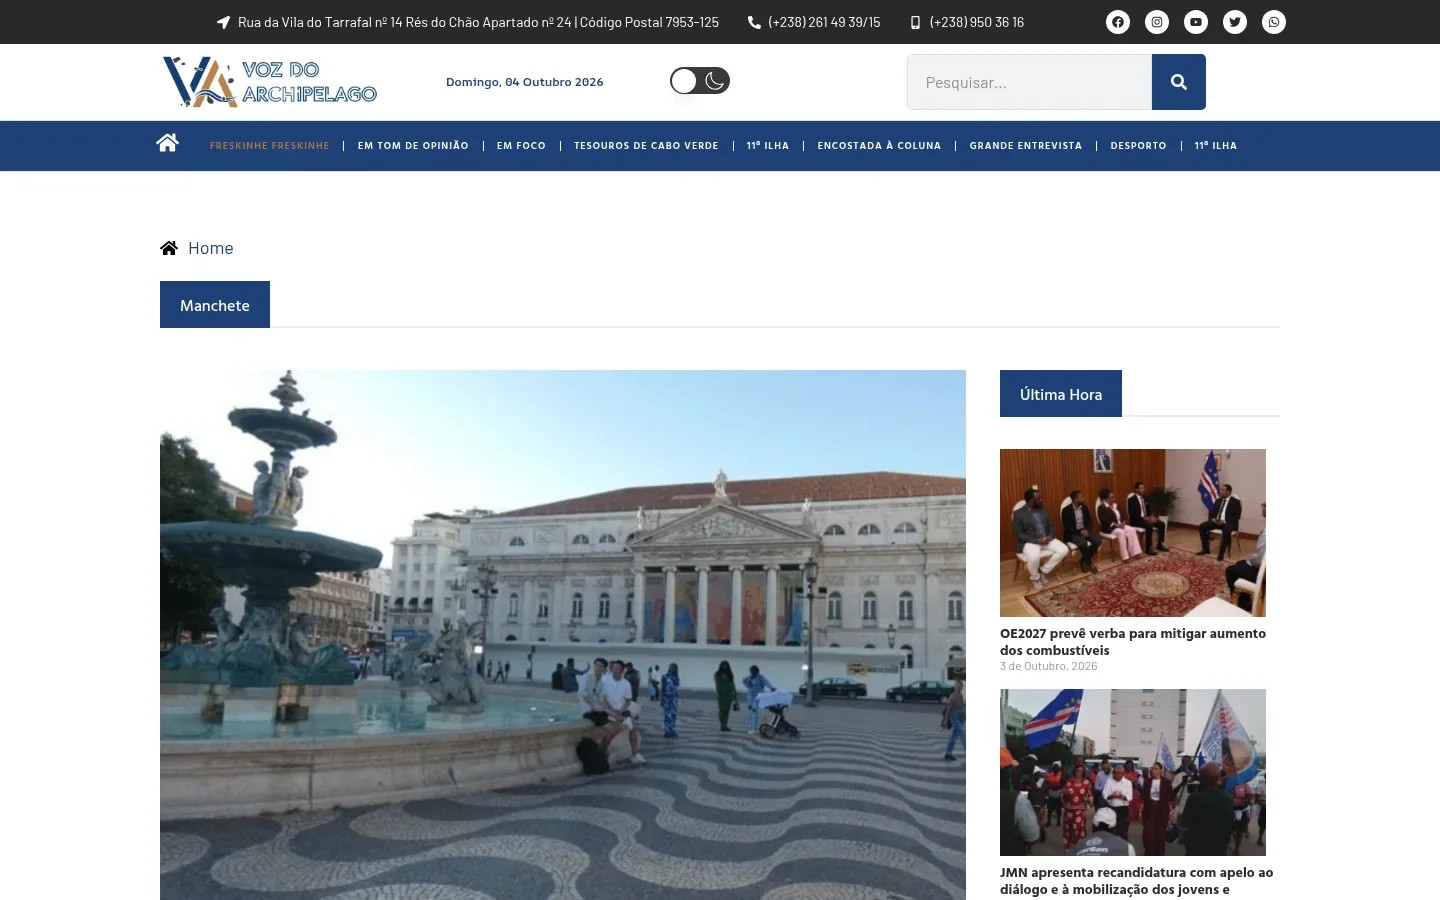Go to the Desporto section
The width and height of the screenshot is (1440, 900).
tap(1138, 146)
